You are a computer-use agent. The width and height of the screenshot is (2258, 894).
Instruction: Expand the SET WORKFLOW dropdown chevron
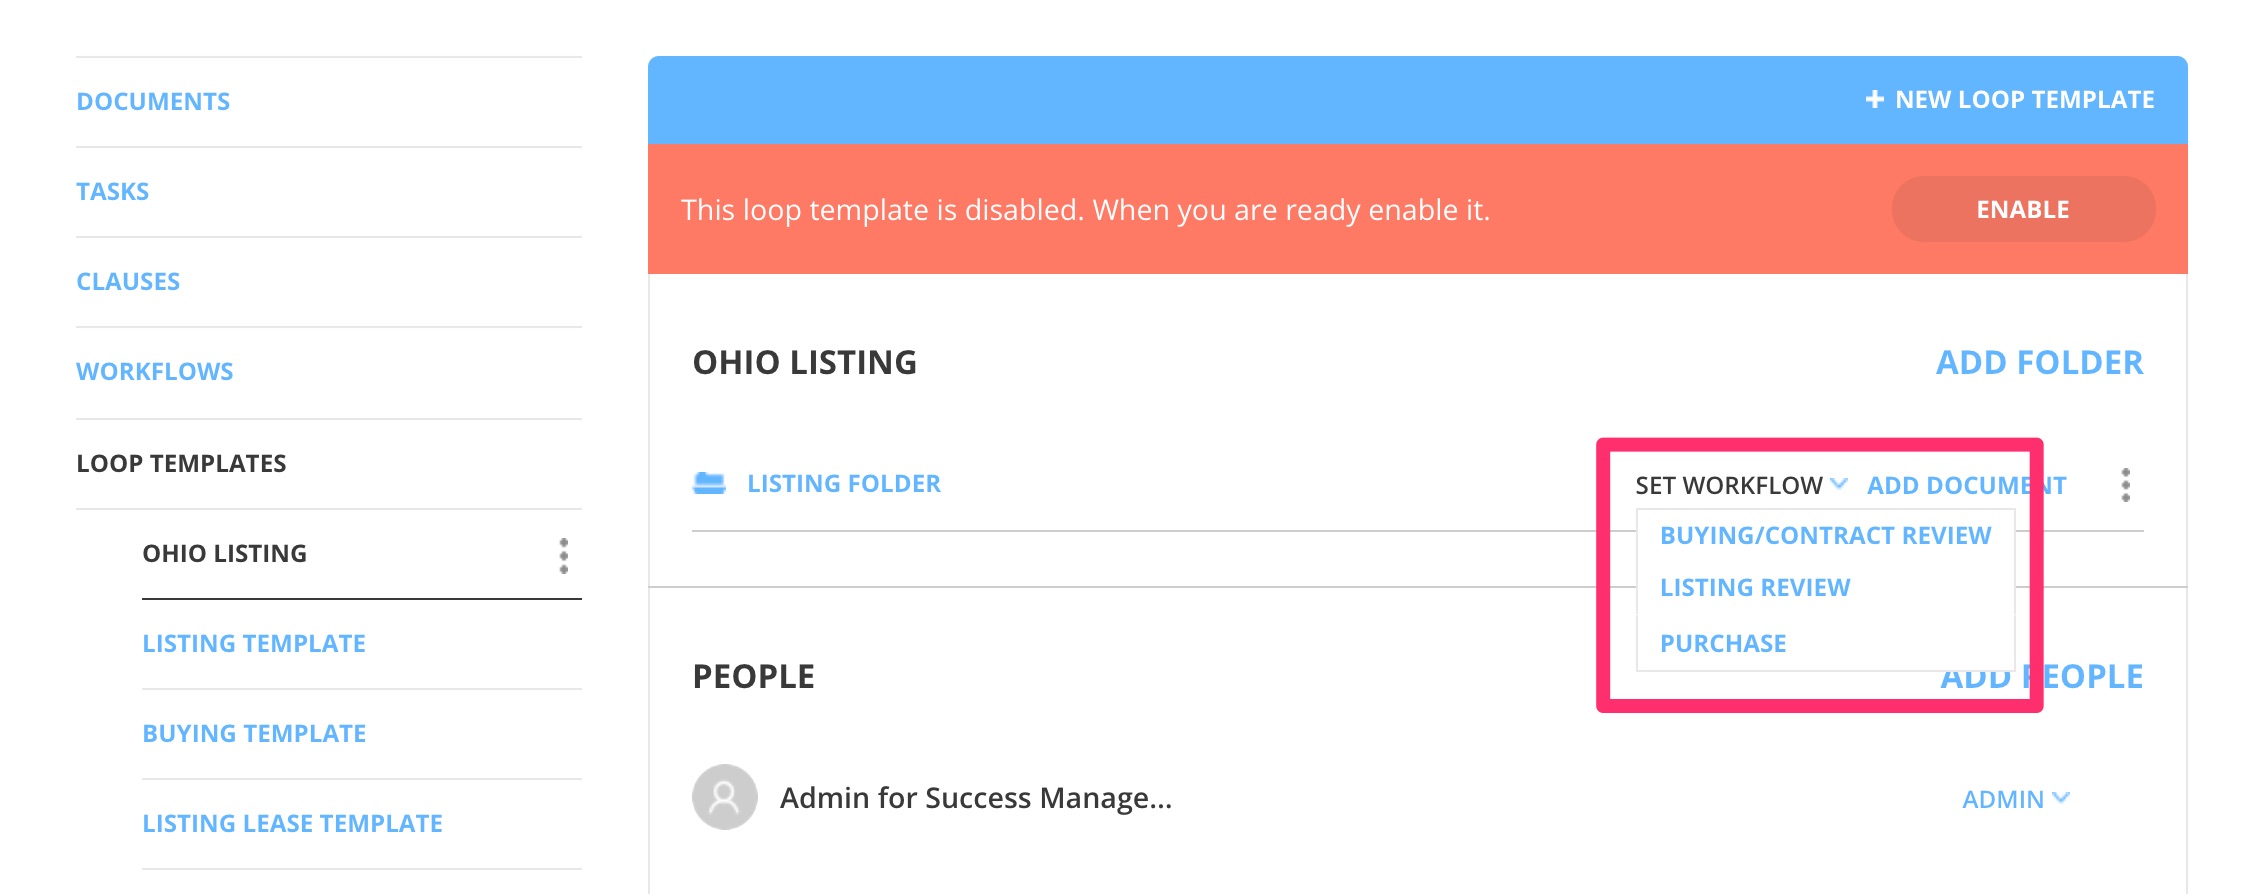[x=1837, y=485]
